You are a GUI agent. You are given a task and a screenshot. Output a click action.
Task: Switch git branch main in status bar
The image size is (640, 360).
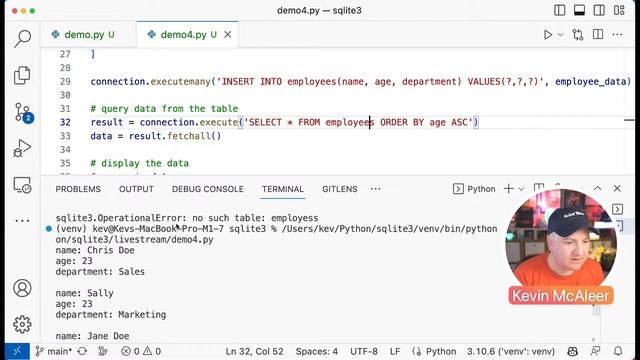tap(53, 351)
